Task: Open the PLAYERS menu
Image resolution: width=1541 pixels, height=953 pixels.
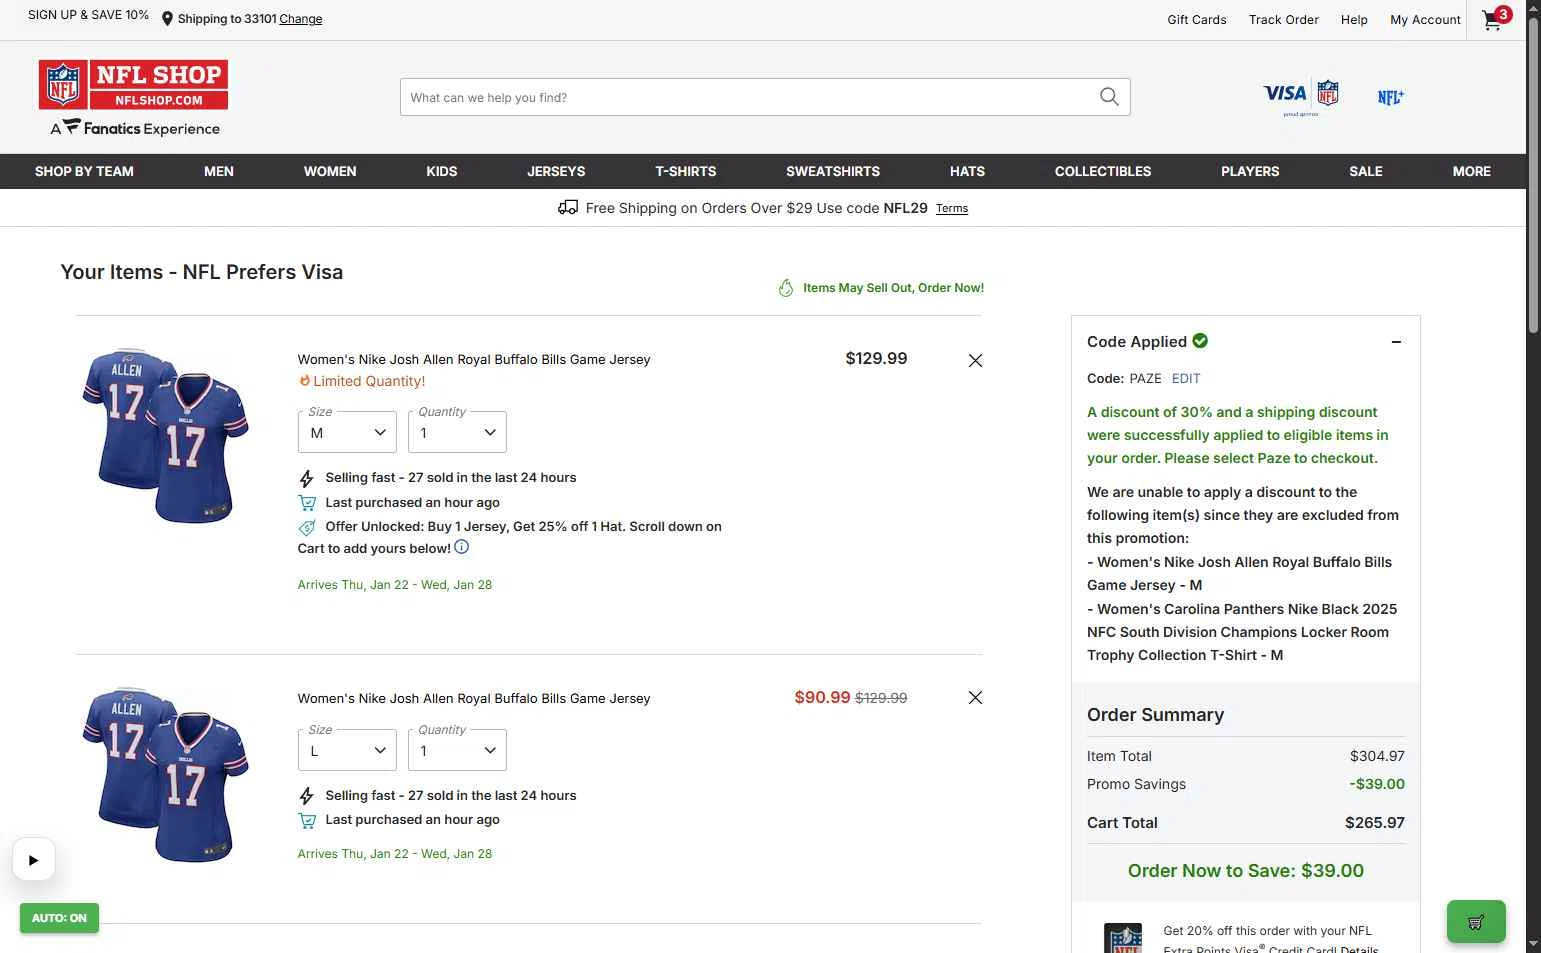Action: coord(1250,171)
